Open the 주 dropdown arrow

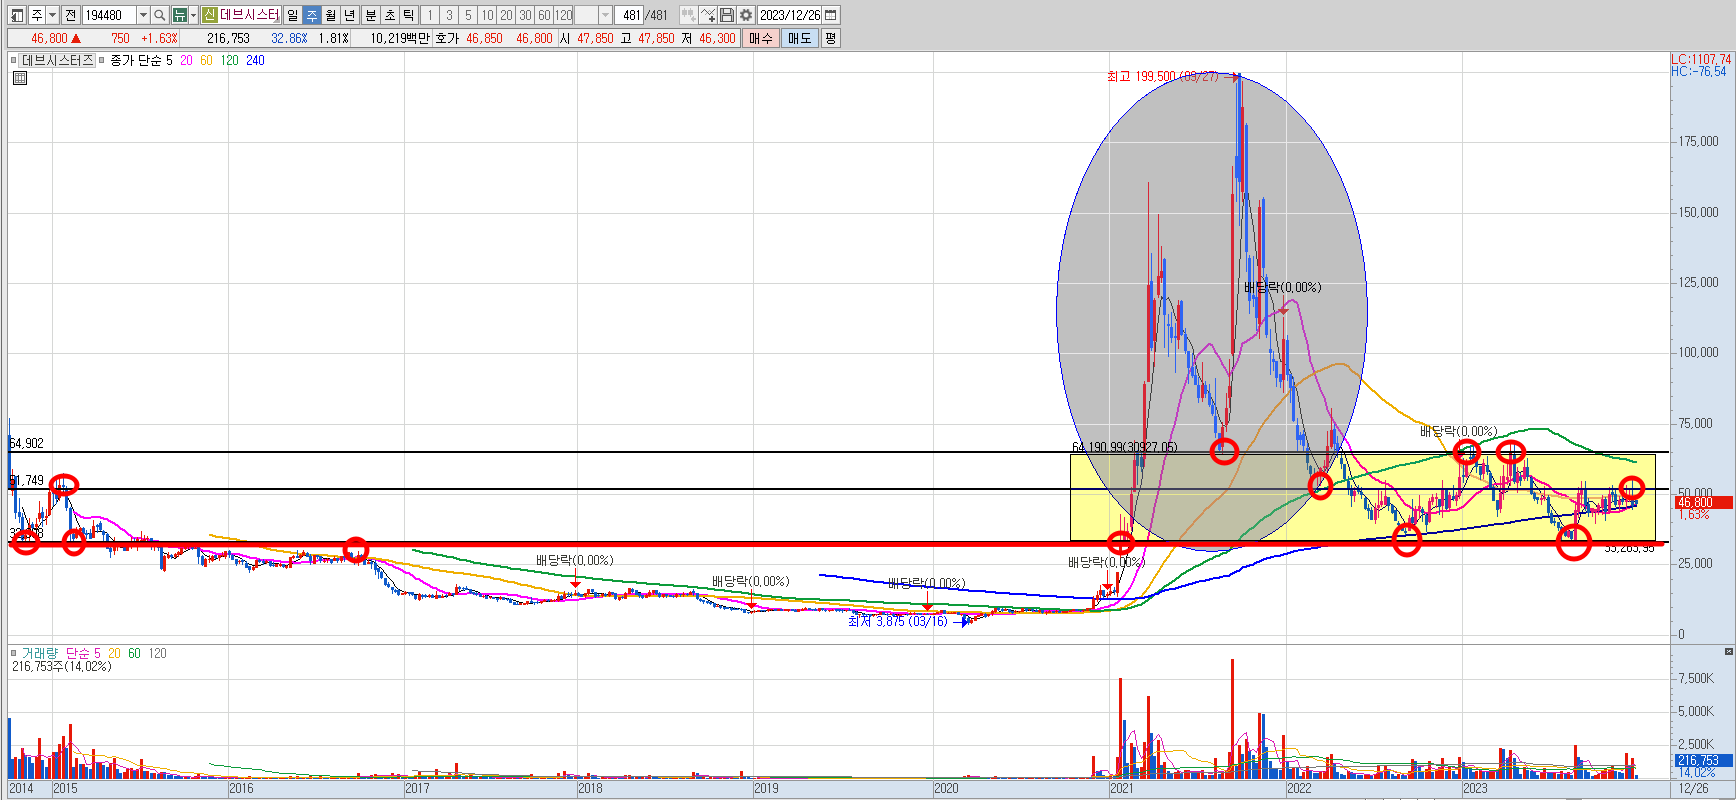point(53,15)
